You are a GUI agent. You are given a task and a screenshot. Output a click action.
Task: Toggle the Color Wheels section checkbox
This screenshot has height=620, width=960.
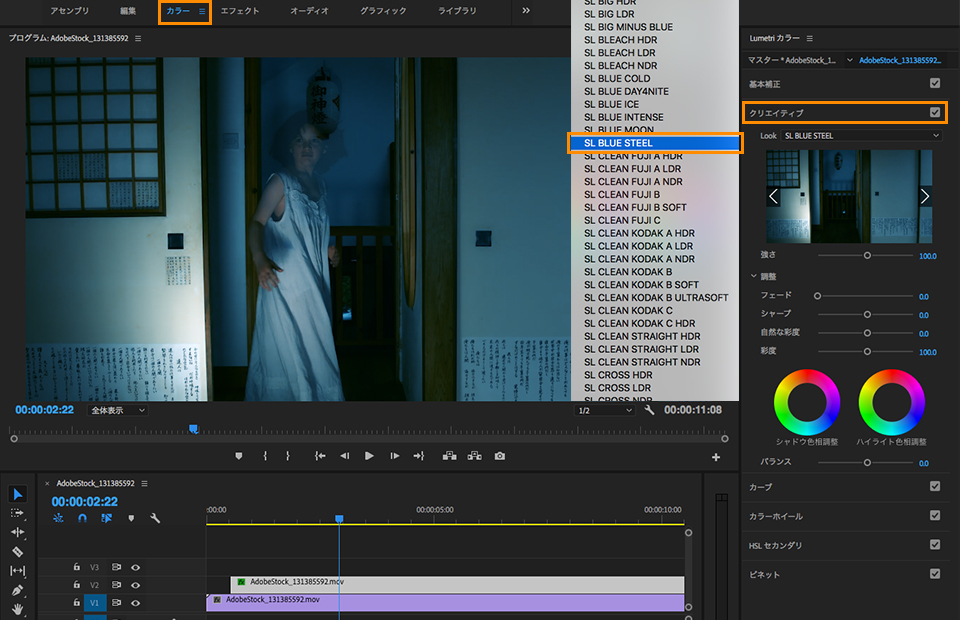pos(935,515)
